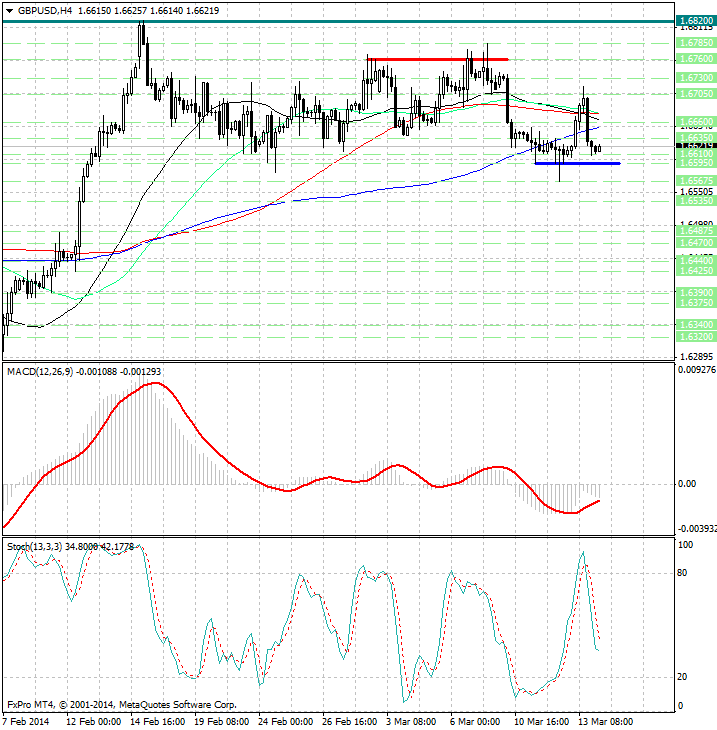Select the red horizontal resistance line
The height and width of the screenshot is (730, 717).
pyautogui.click(x=437, y=59)
